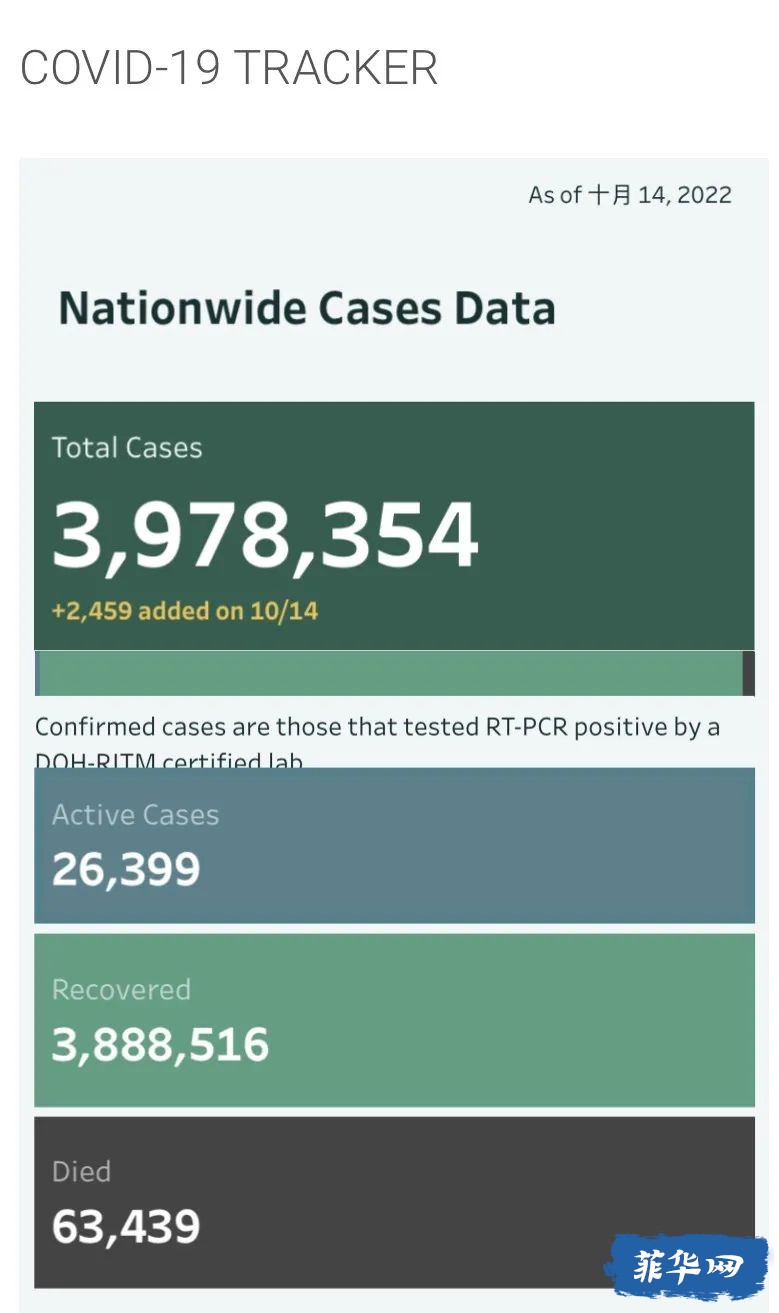Click the 3,978,354 total cases figure
This screenshot has width=779, height=1313.
click(x=265, y=535)
